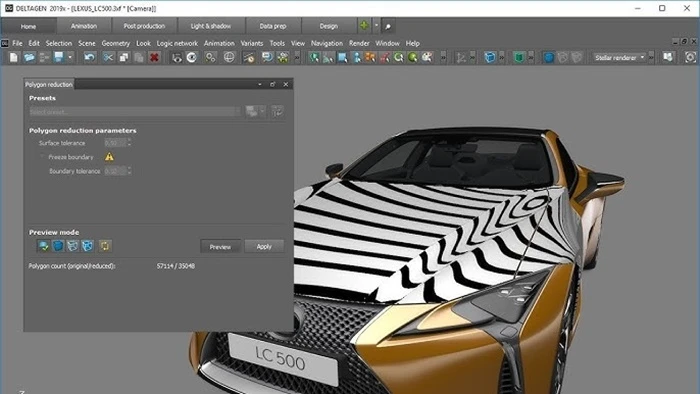Toggle the shaded blue cube render mode
The image size is (700, 394).
[549, 57]
